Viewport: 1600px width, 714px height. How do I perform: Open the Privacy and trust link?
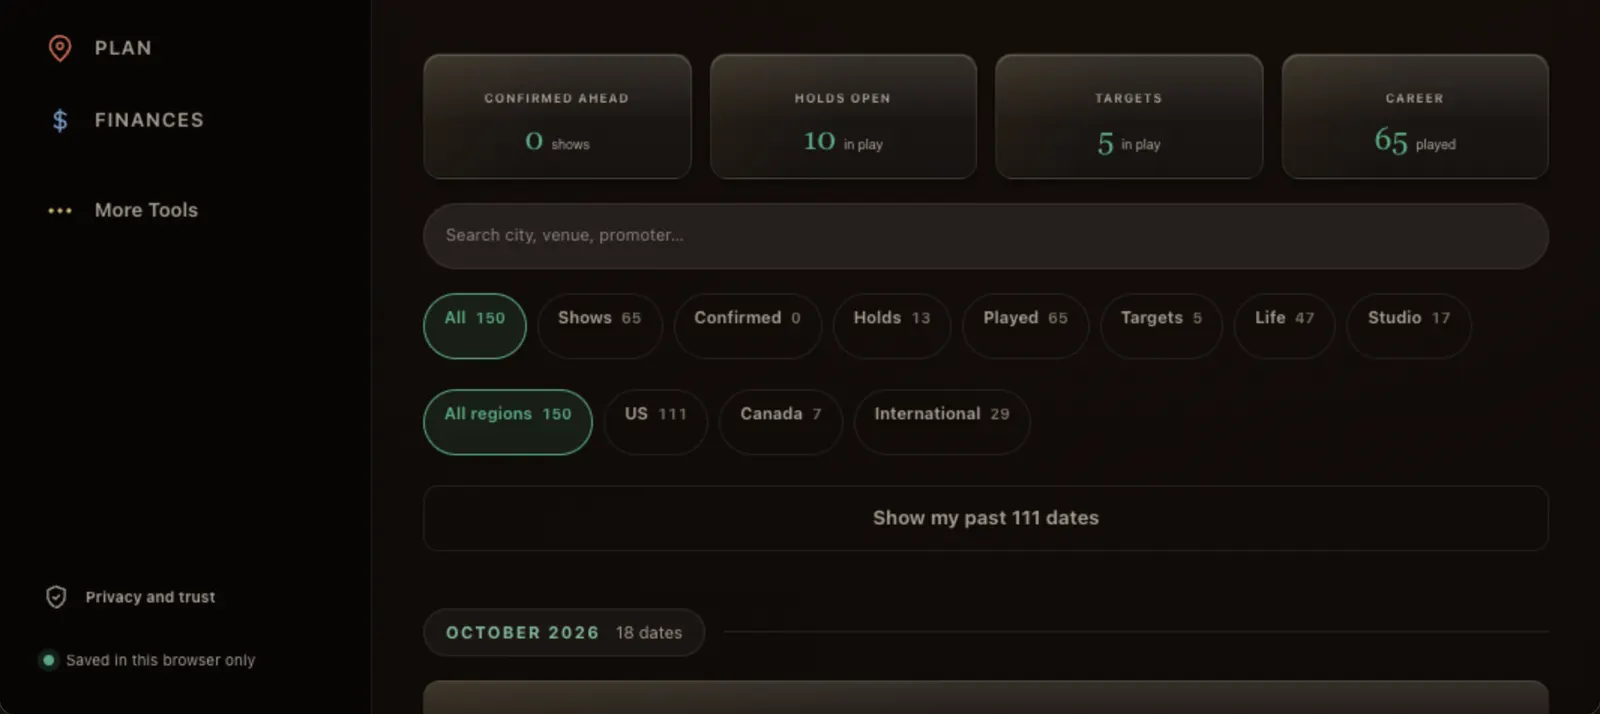tap(150, 597)
